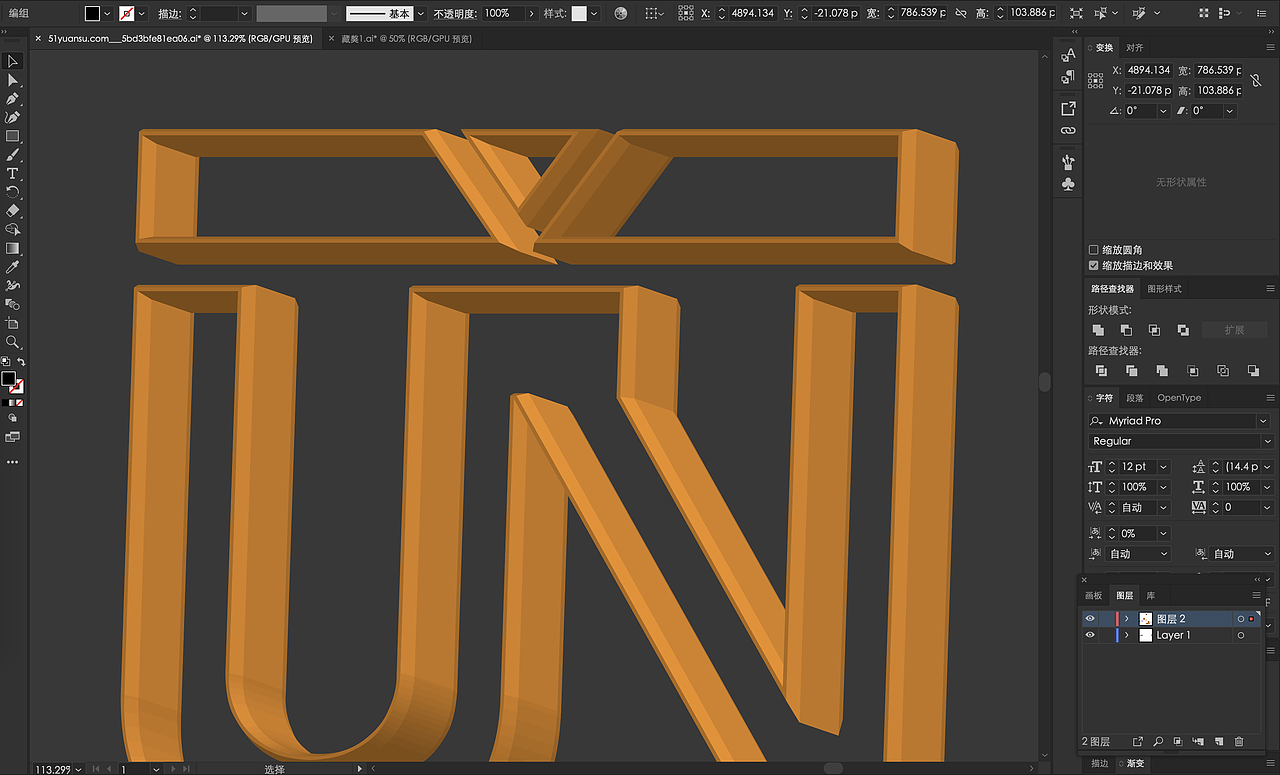Switch to the 段落 panel tab
Viewport: 1280px width, 775px height.
pyautogui.click(x=1135, y=398)
